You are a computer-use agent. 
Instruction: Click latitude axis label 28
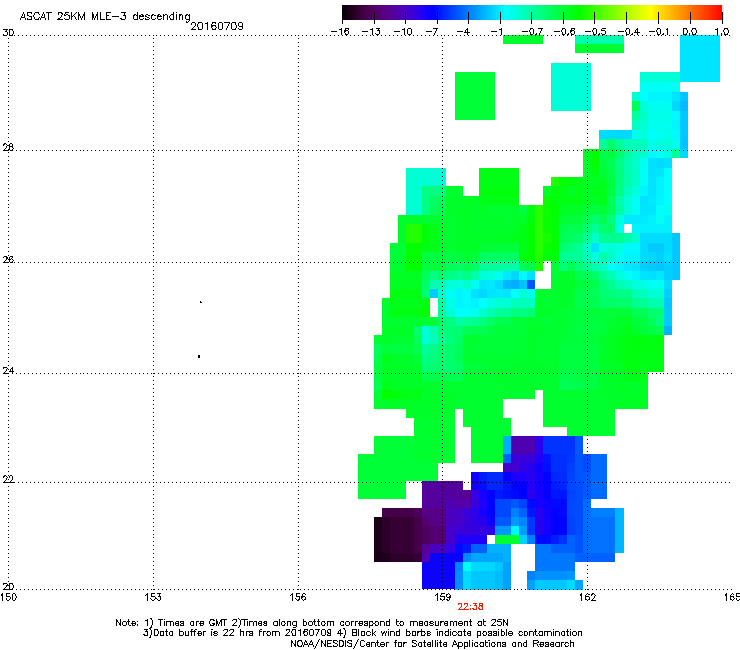pos(8,148)
